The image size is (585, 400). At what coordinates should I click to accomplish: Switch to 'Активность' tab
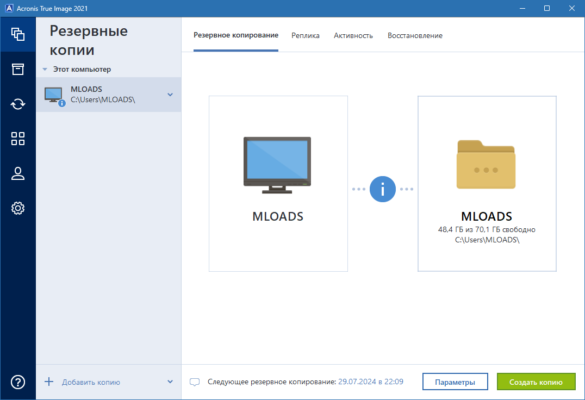353,35
